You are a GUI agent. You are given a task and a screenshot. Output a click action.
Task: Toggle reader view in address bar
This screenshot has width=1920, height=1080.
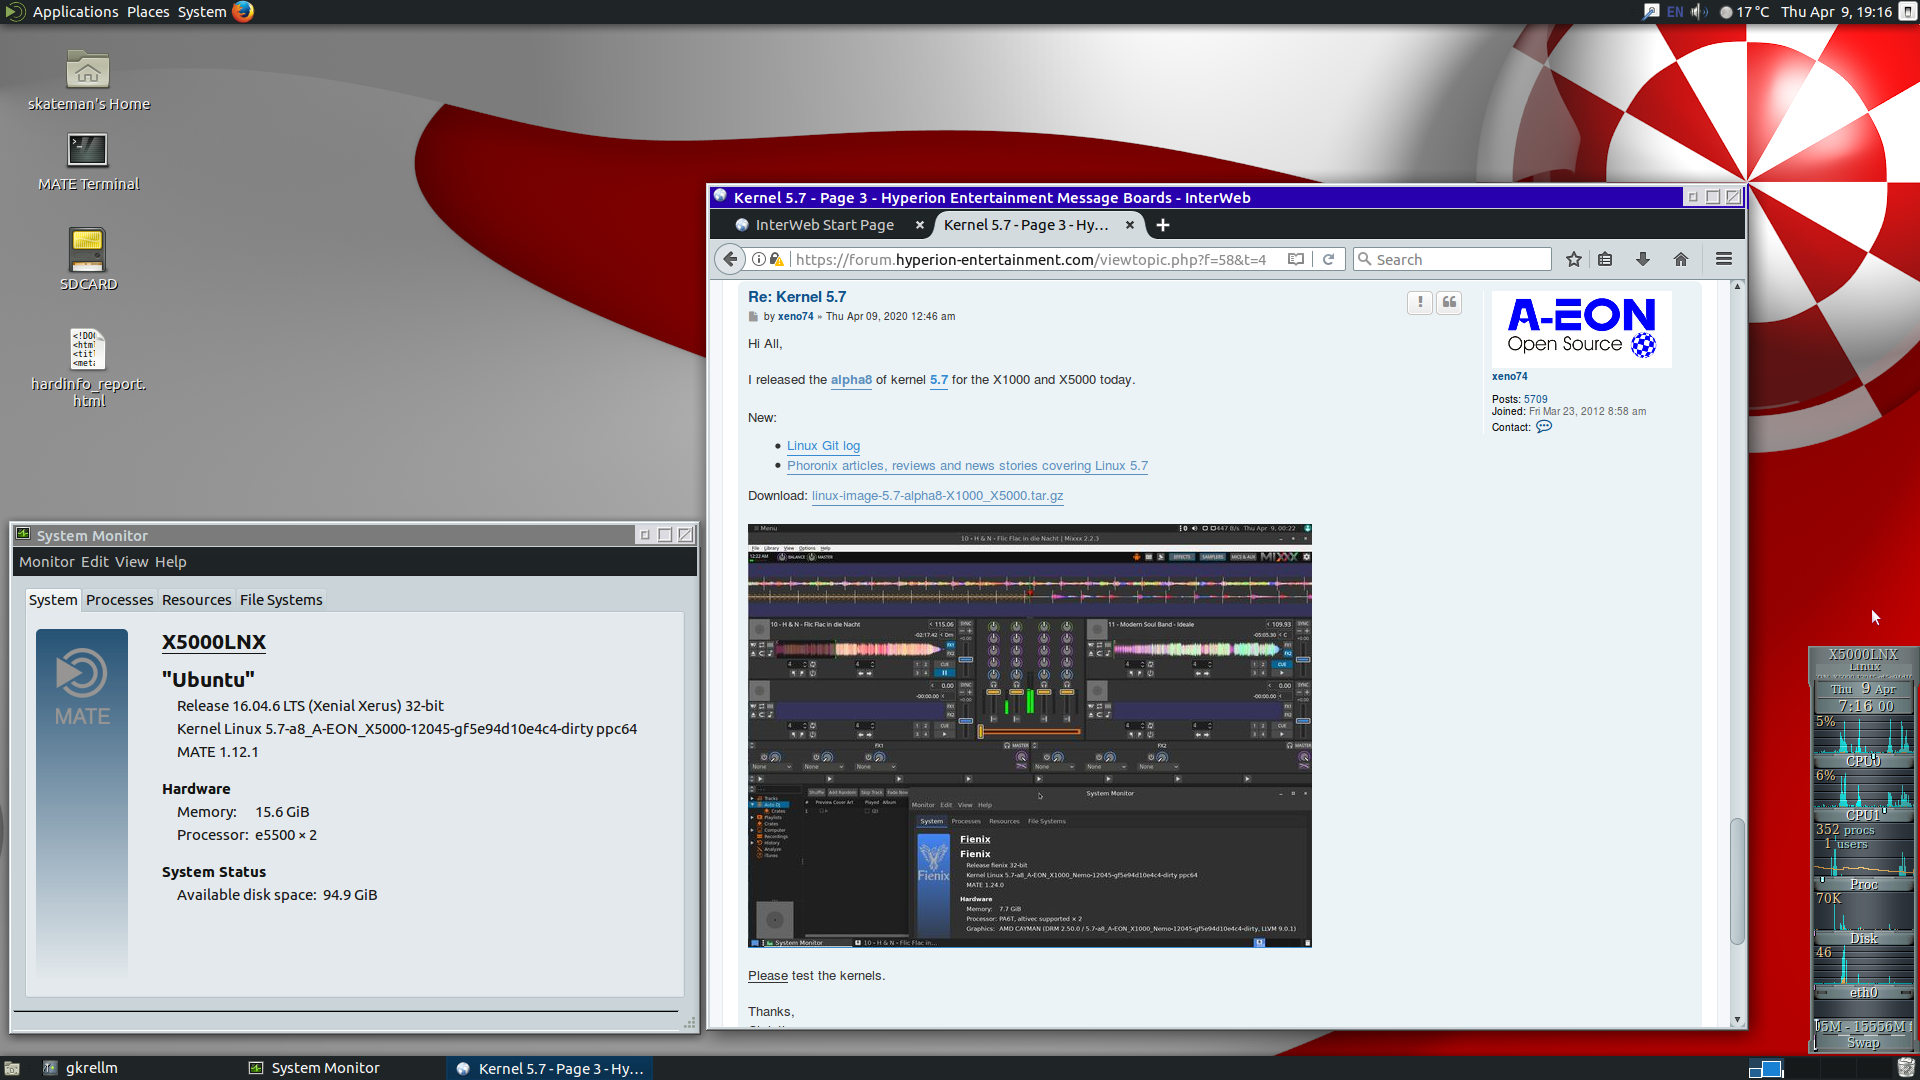(1296, 259)
